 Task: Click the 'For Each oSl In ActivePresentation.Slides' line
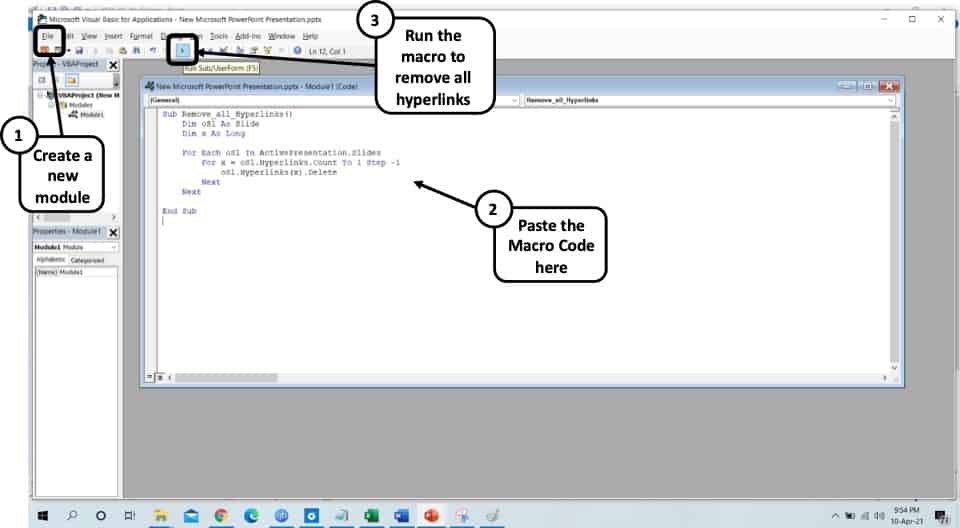[x=281, y=153]
